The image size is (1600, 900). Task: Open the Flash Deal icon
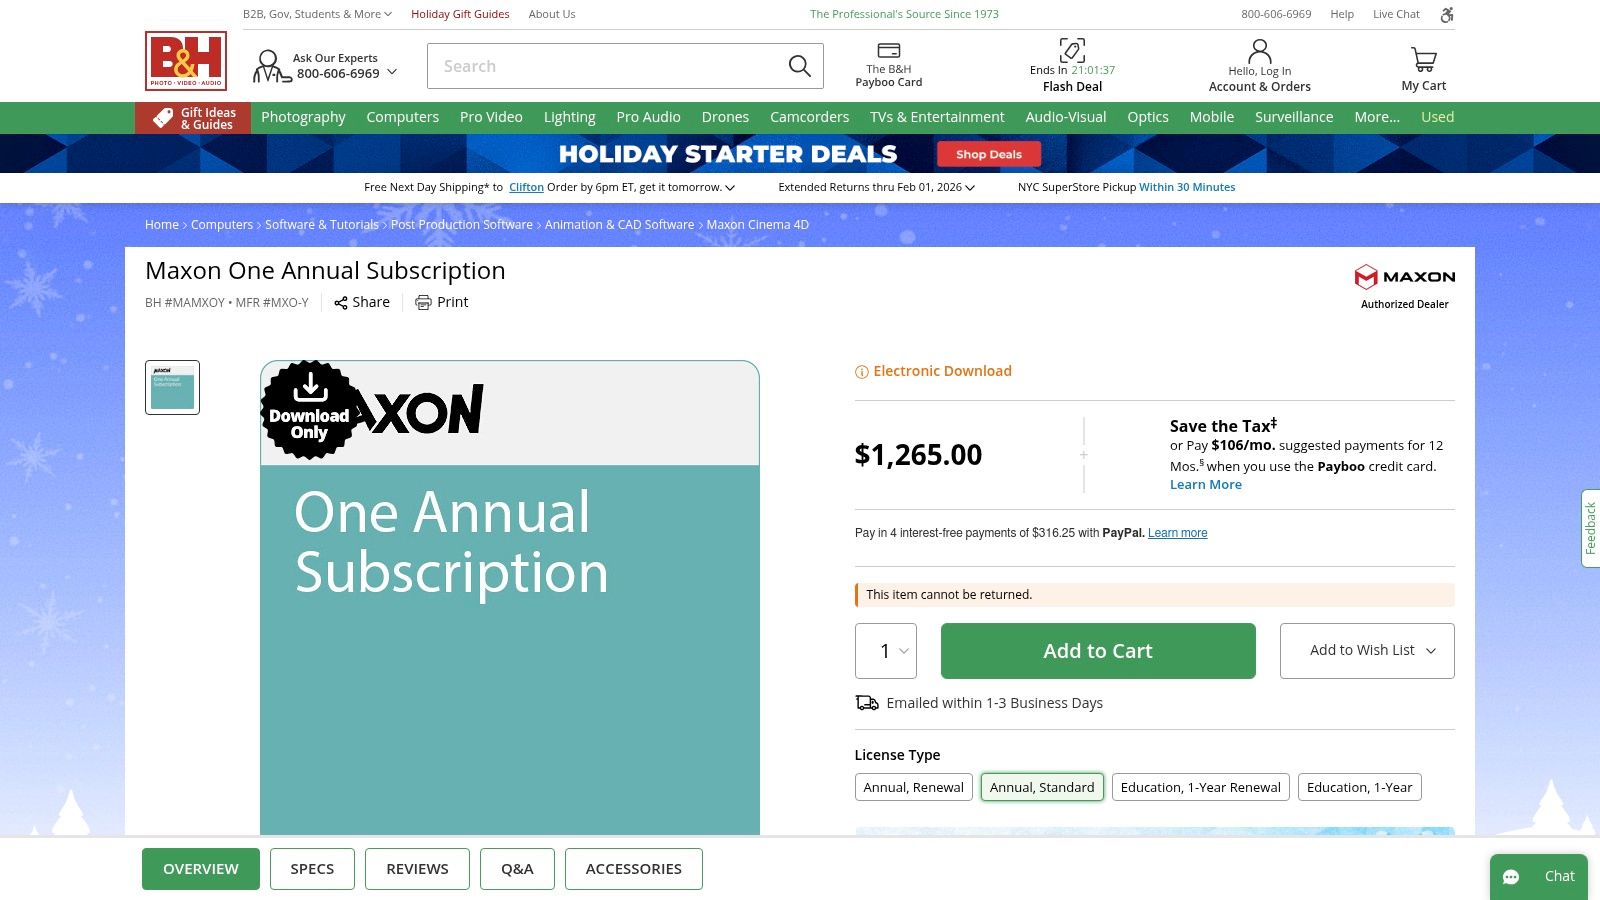(1072, 50)
